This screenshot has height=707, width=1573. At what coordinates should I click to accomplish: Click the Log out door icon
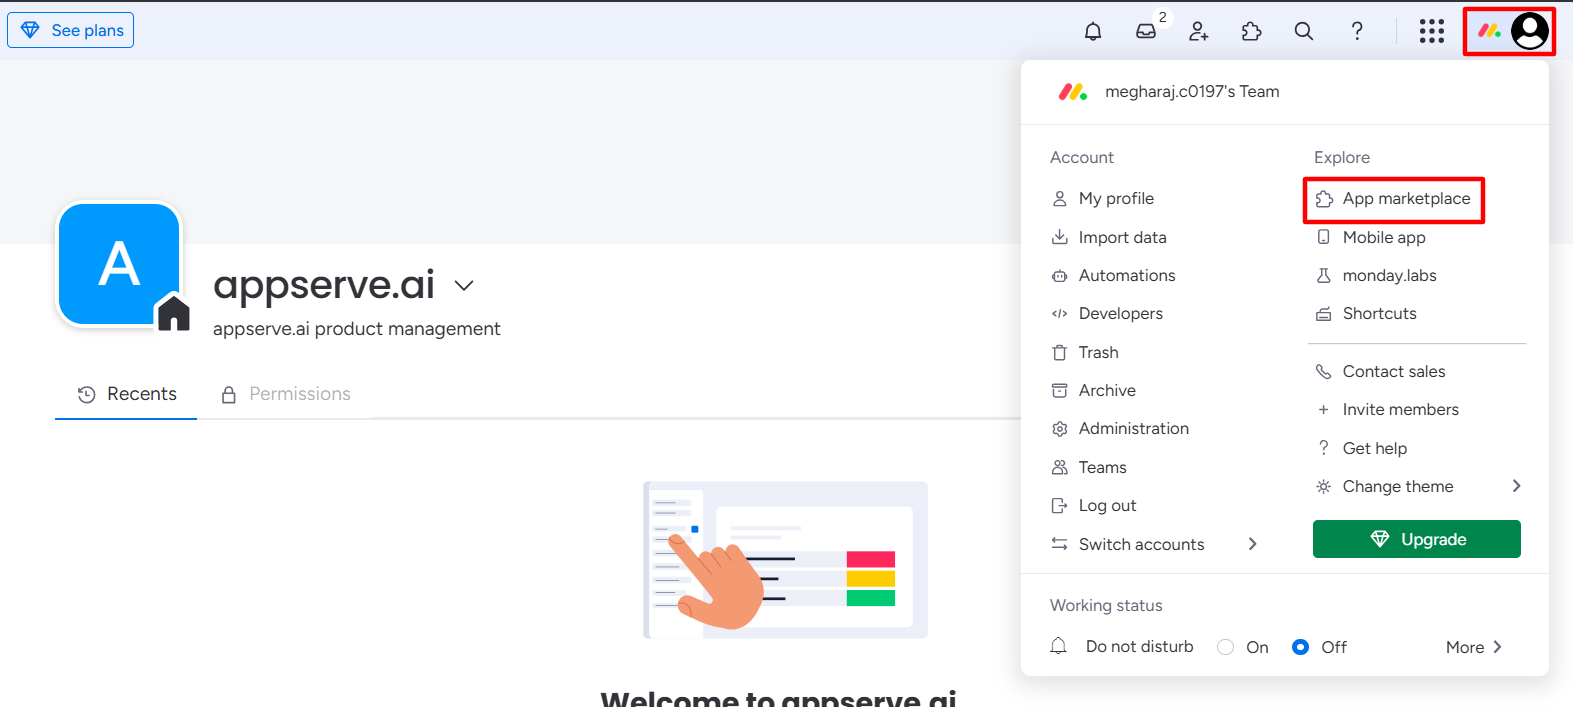pos(1060,506)
